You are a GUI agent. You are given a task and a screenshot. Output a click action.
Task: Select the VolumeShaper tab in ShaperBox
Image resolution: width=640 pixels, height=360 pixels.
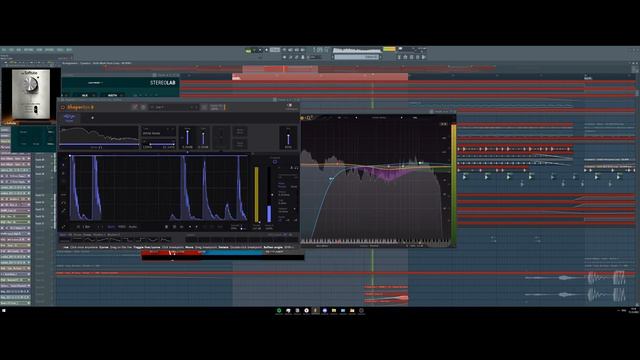coord(69,118)
